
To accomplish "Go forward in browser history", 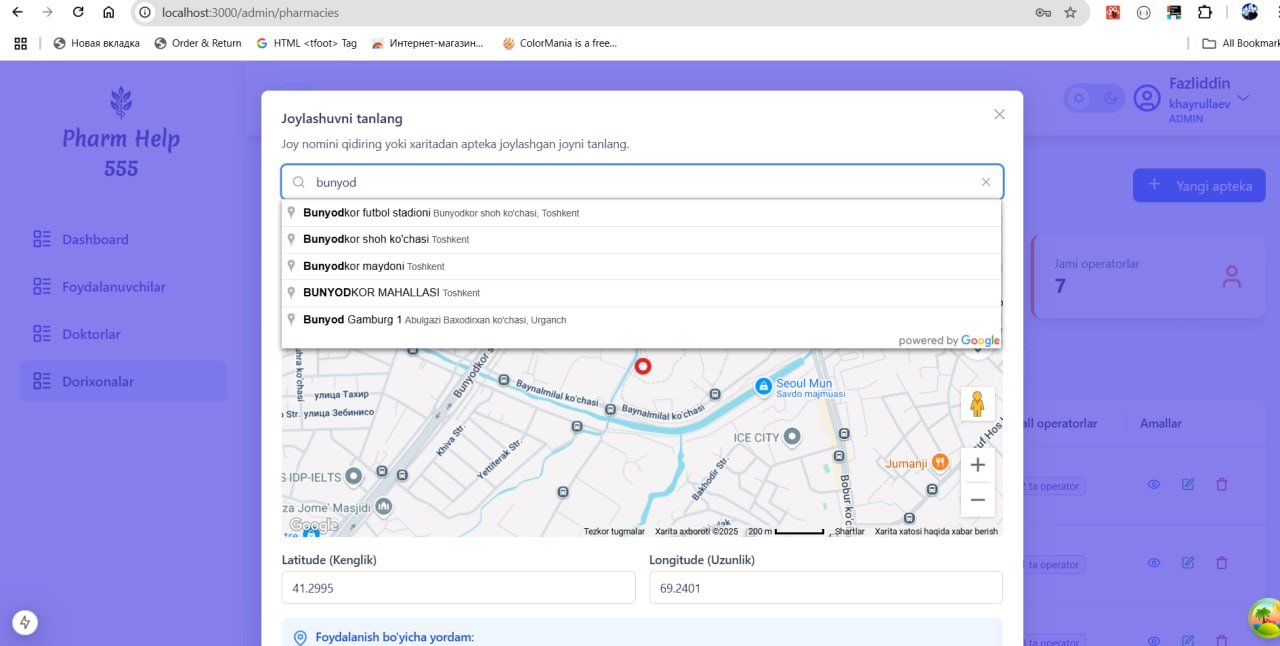I will 47,13.
